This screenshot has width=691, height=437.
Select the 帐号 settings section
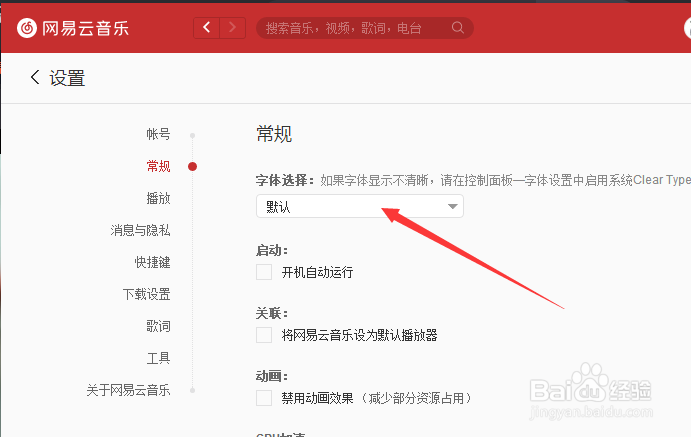[158, 134]
